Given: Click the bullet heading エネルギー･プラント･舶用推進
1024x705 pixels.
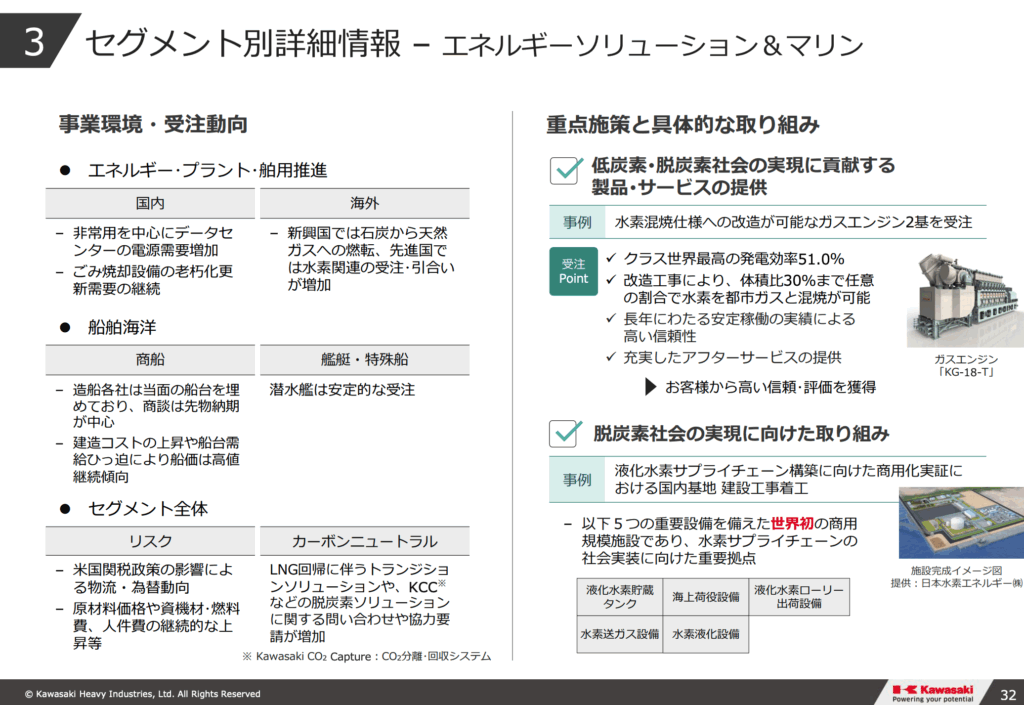Looking at the screenshot, I should coord(207,170).
